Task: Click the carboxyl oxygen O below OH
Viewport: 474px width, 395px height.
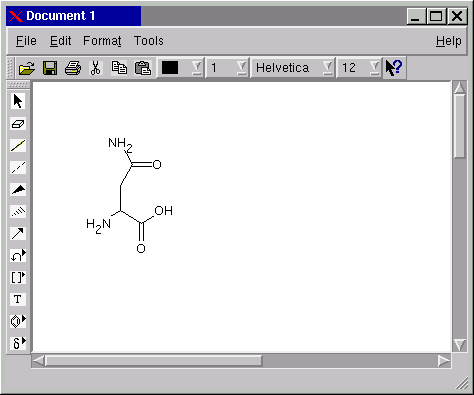Action: [x=141, y=248]
